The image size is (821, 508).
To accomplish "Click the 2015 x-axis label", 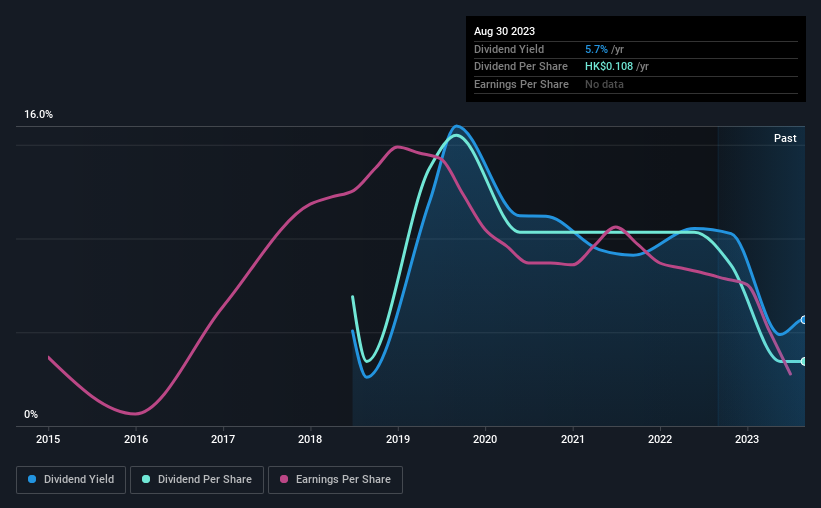I will pyautogui.click(x=49, y=439).
